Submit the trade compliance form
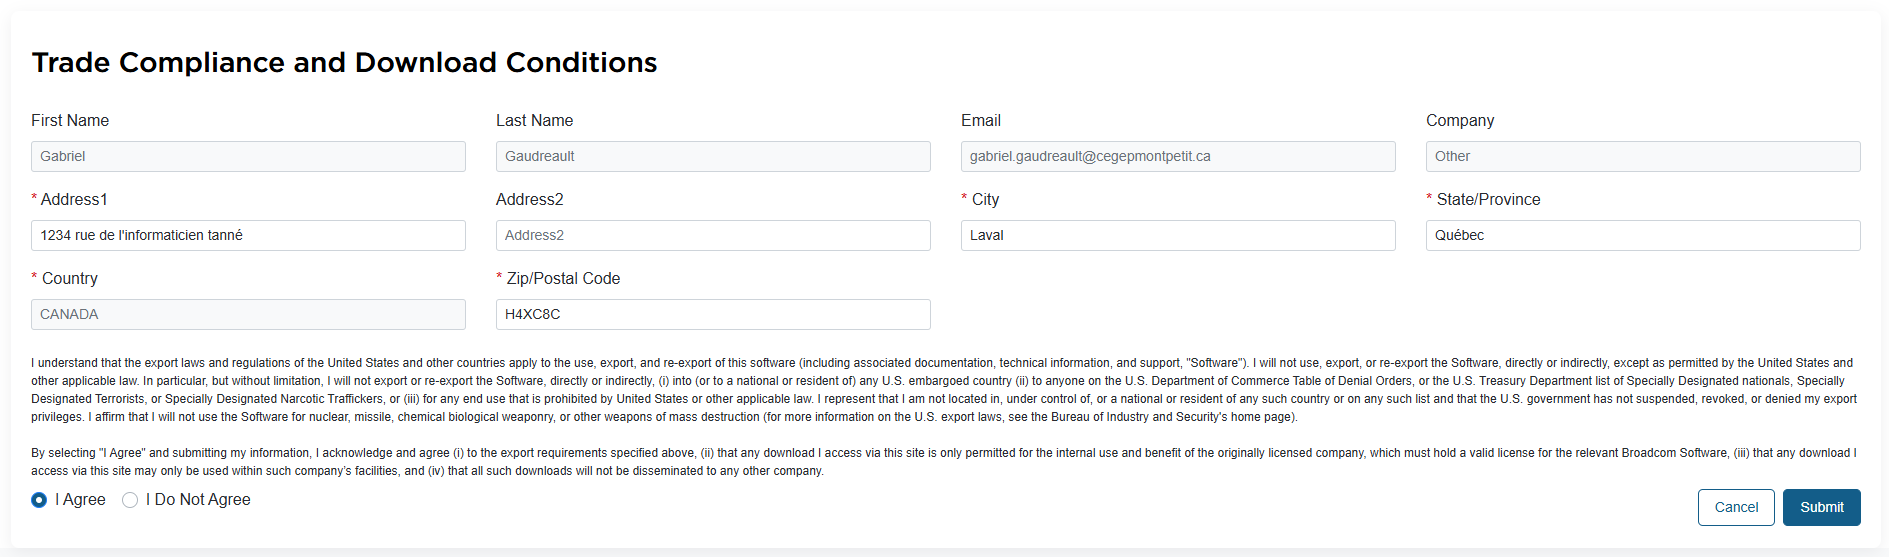Screen dimensions: 1889x557 click(x=1821, y=507)
